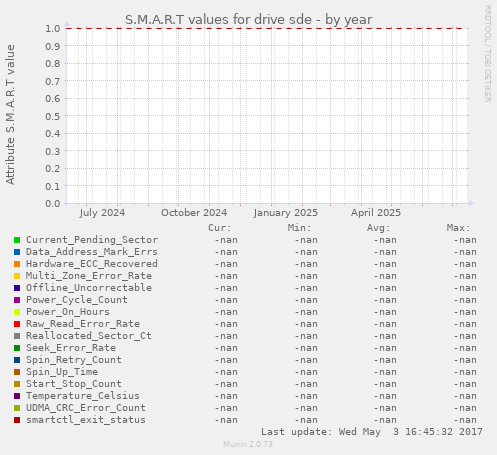Click the Avg value of Temperature_Celsius
The image size is (497, 455).
click(x=385, y=396)
